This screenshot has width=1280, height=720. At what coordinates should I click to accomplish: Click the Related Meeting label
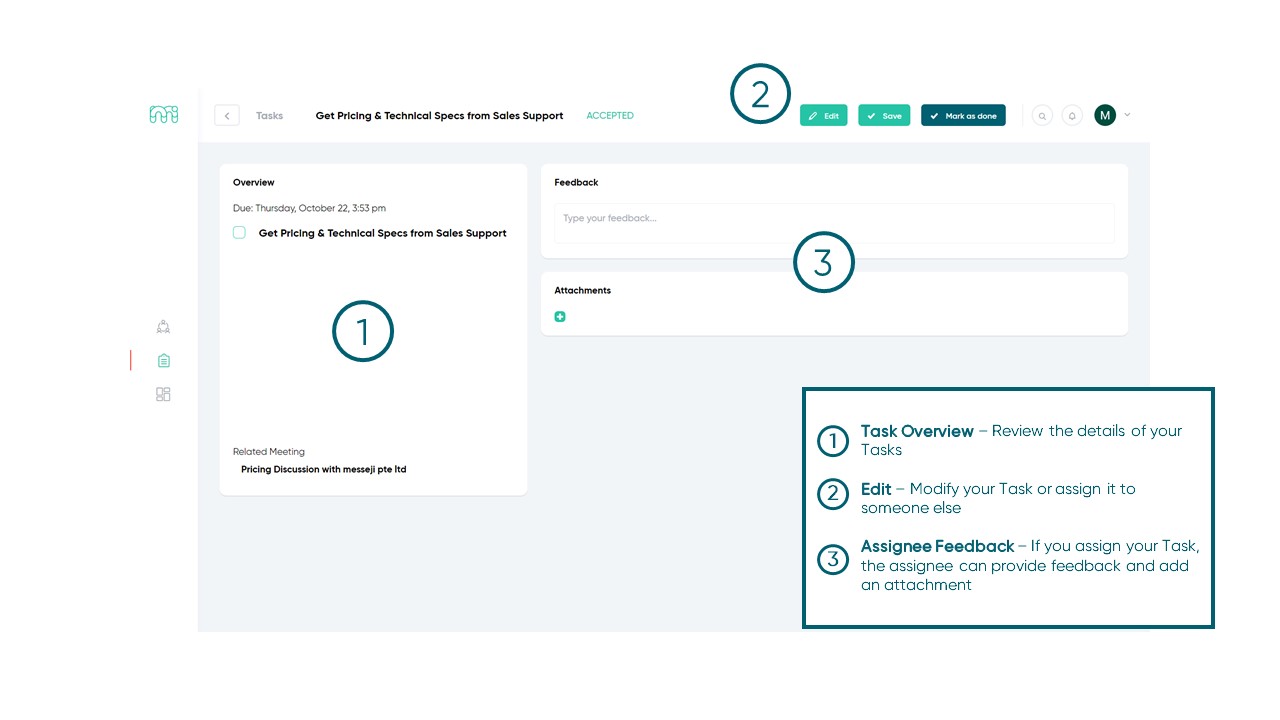[x=269, y=452]
